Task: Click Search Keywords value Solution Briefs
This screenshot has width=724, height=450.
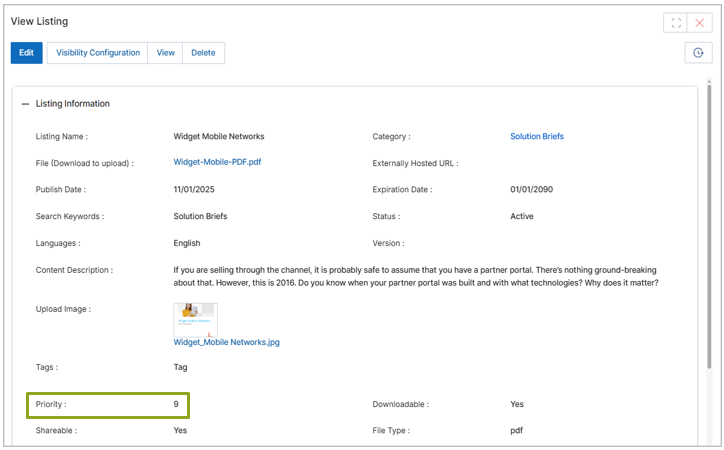Action: 200,216
